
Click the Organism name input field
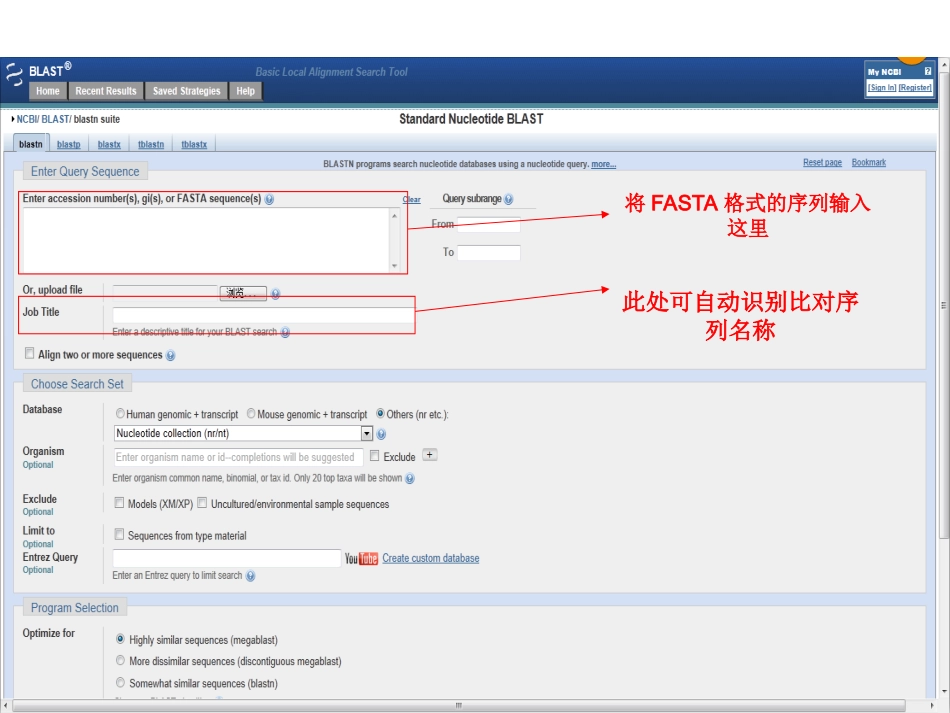click(x=239, y=457)
